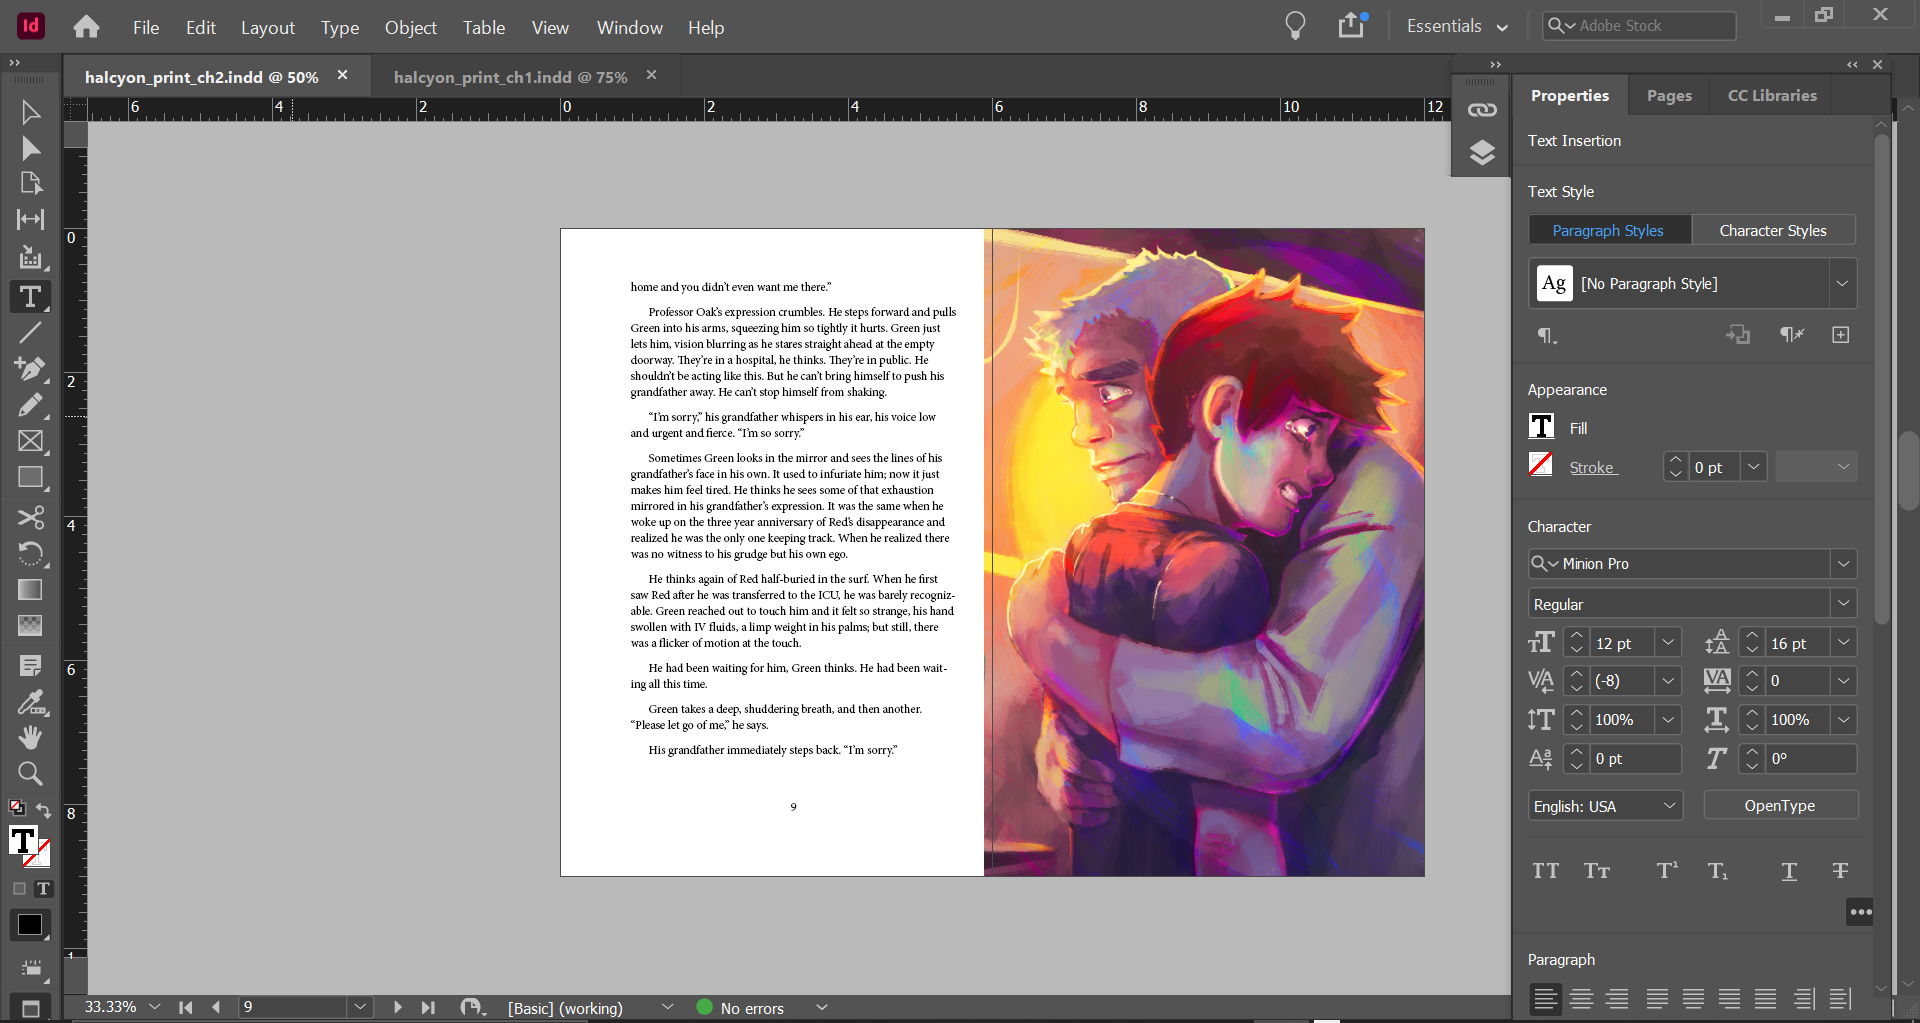Expand the paragraph style dropdown
Image resolution: width=1920 pixels, height=1023 pixels.
point(1842,284)
